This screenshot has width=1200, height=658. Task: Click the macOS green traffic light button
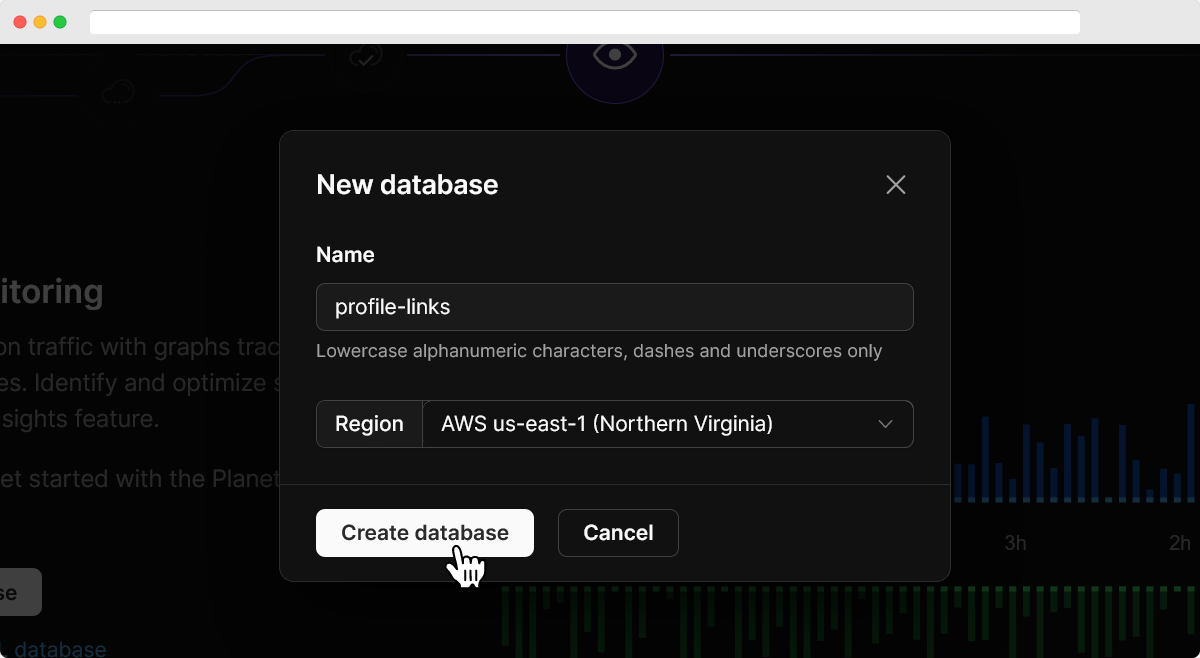(x=59, y=21)
